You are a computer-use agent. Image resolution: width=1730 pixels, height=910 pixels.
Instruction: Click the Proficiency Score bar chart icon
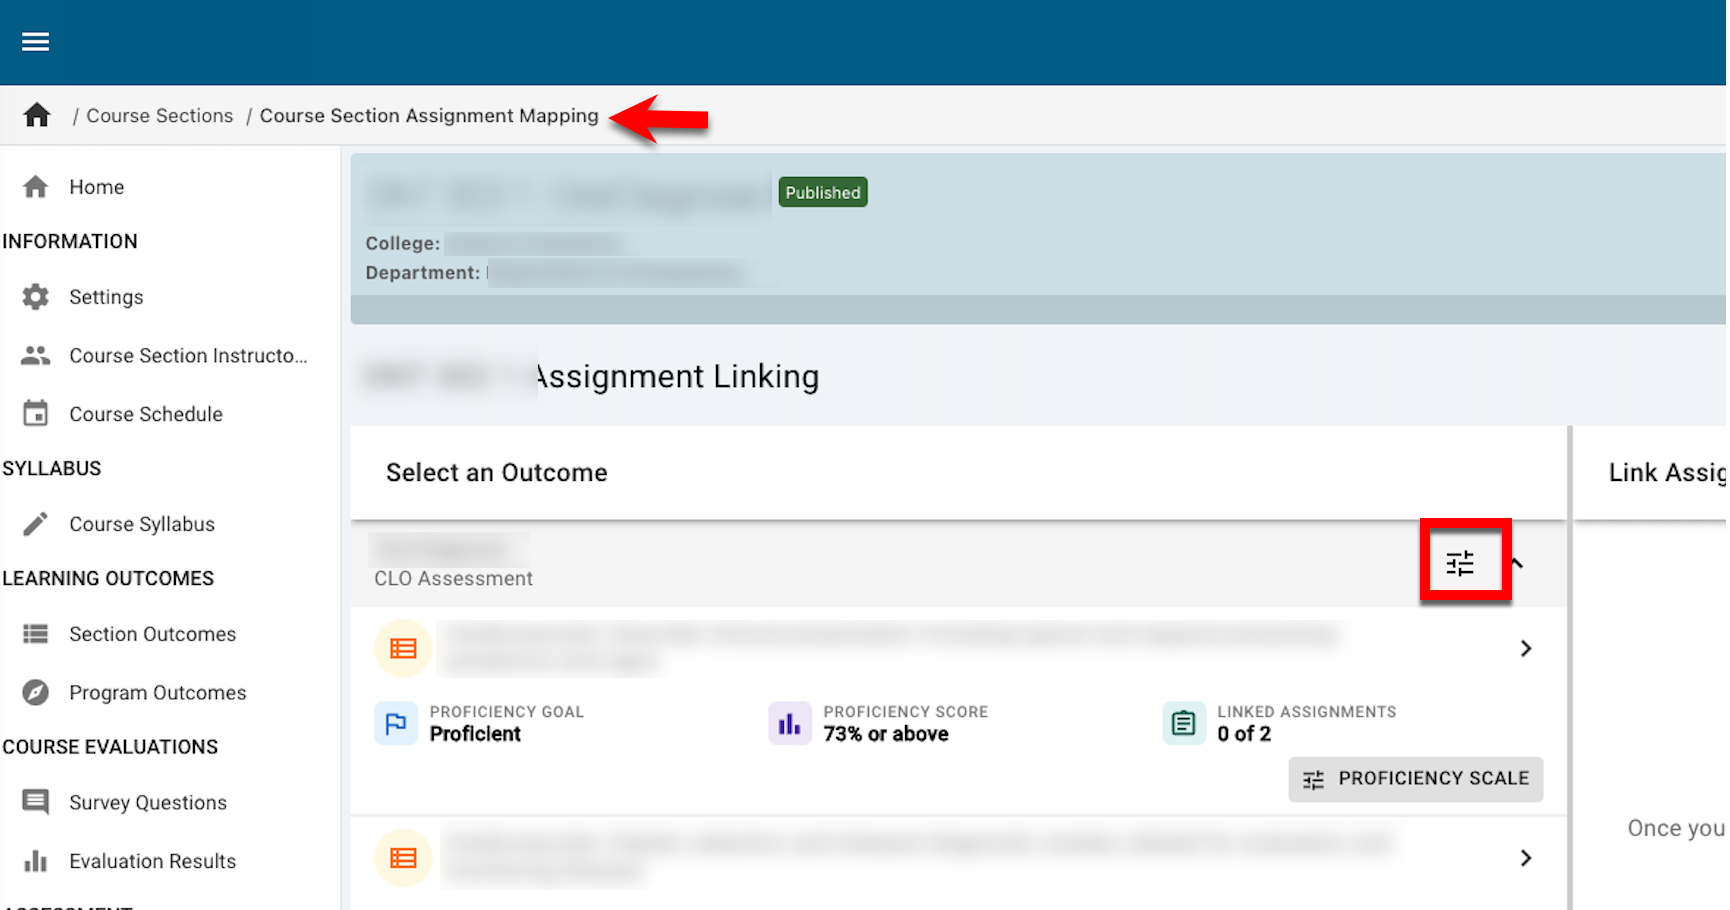pyautogui.click(x=789, y=723)
